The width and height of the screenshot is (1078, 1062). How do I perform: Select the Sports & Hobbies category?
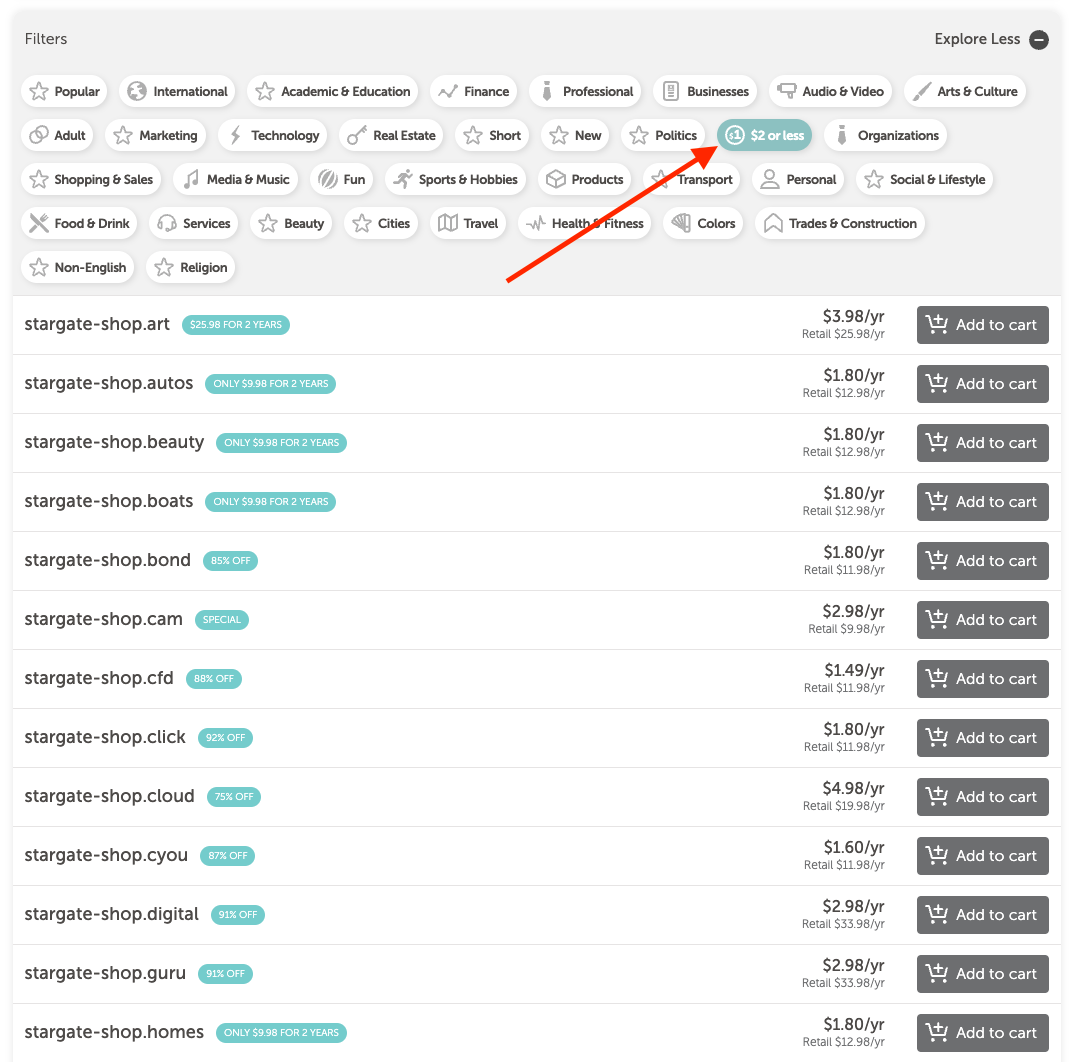[457, 179]
